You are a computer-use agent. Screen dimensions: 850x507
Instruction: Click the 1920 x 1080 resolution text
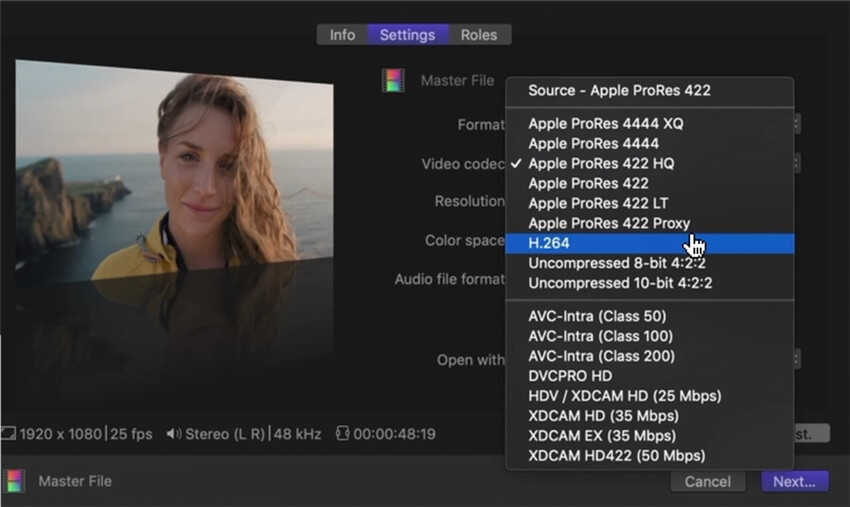point(61,434)
